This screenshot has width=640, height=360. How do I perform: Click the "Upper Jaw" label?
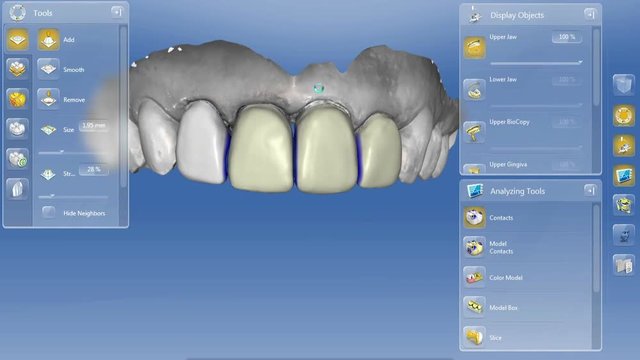[503, 37]
